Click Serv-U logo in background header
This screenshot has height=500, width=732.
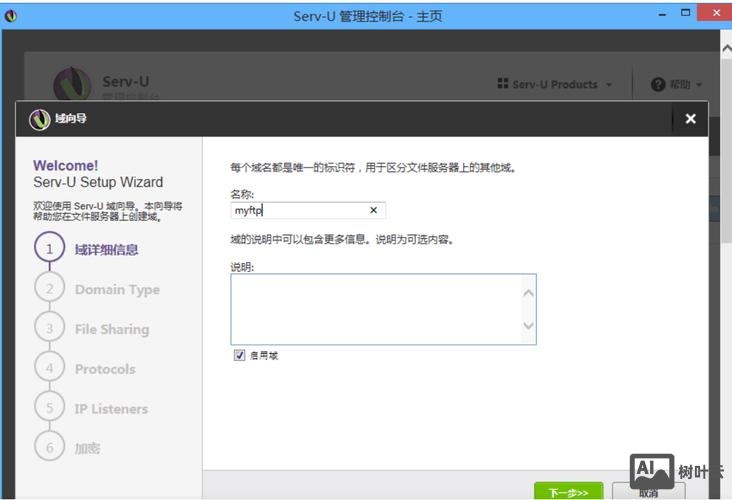coord(72,84)
